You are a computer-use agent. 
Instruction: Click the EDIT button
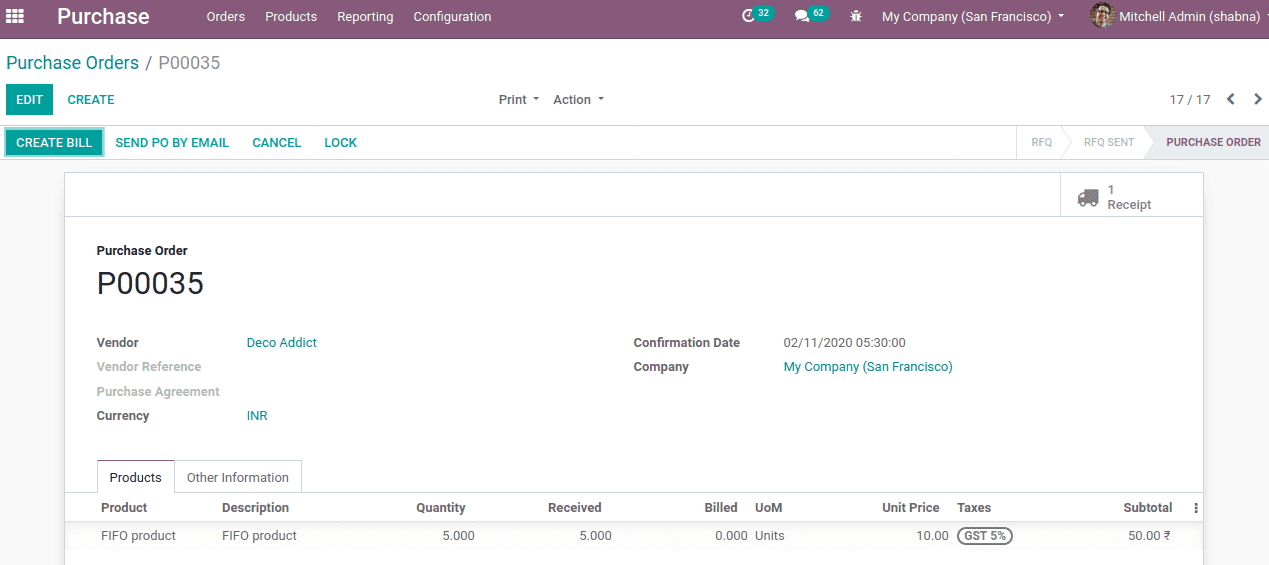(x=29, y=100)
